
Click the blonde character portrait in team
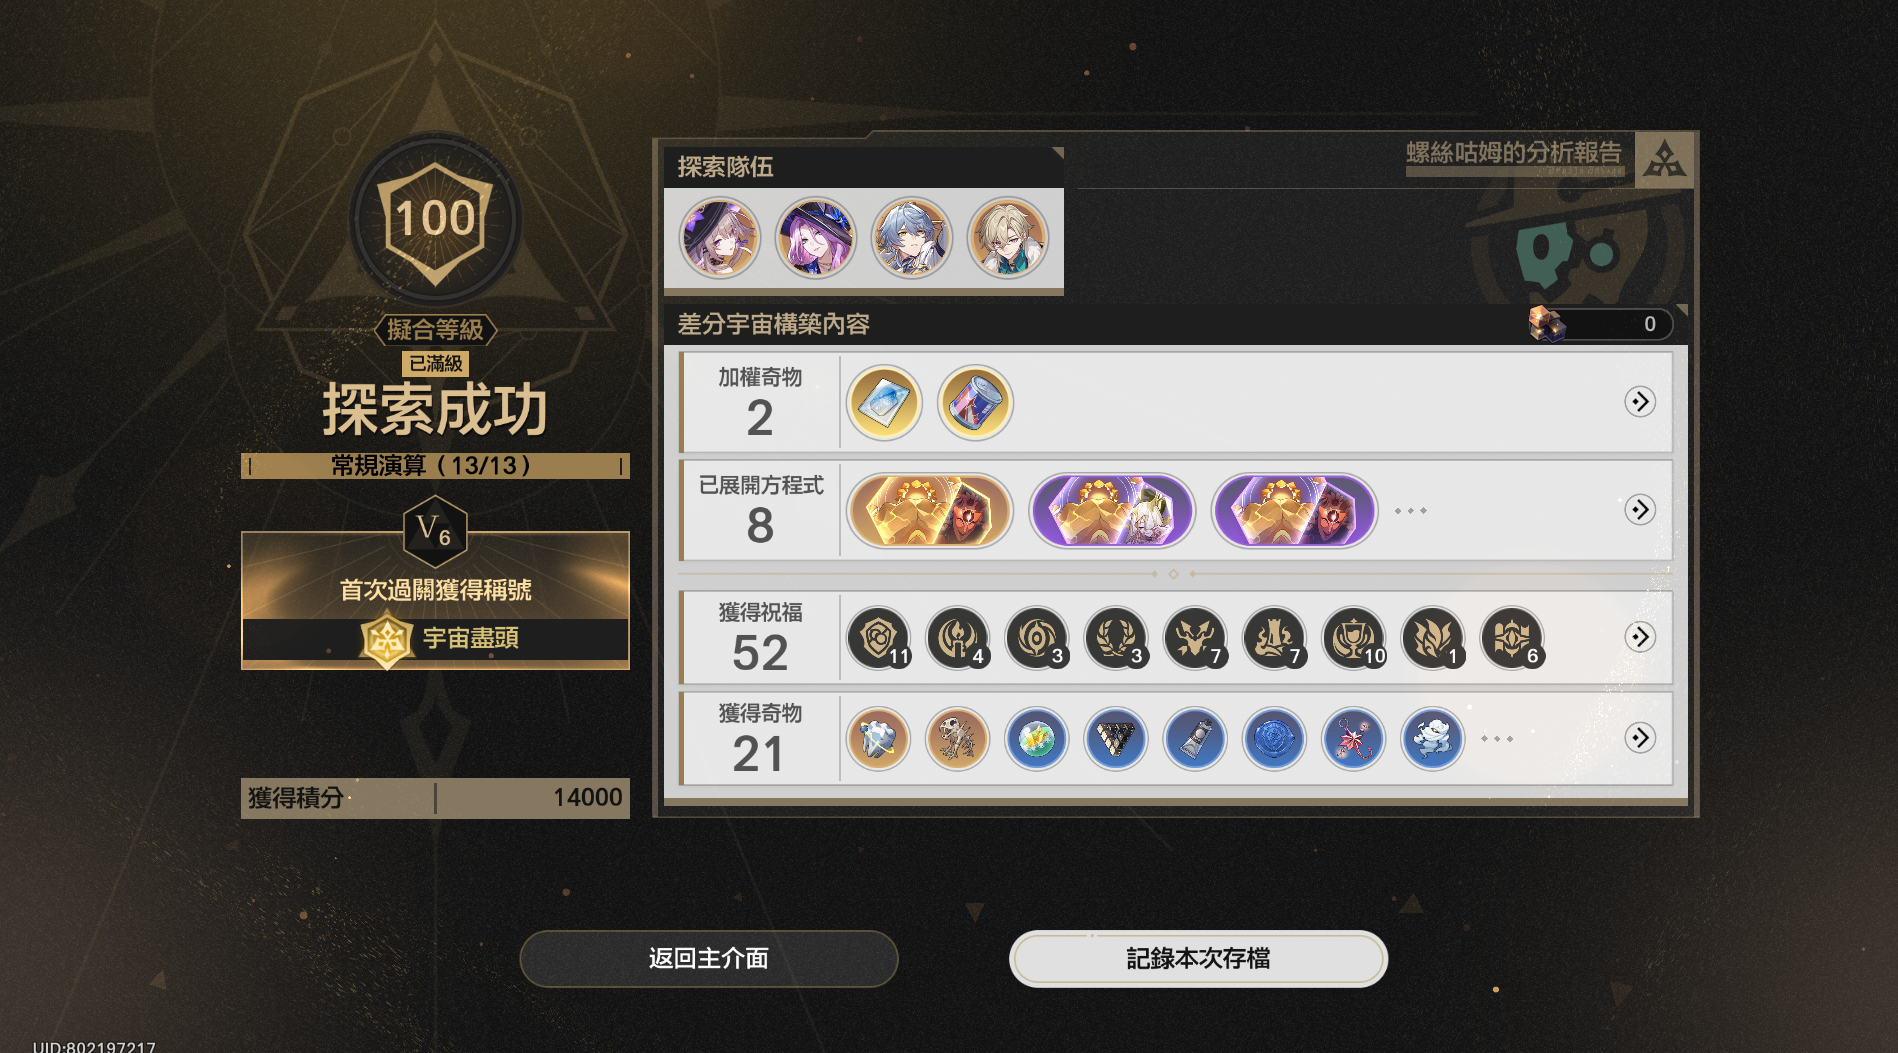point(1008,238)
